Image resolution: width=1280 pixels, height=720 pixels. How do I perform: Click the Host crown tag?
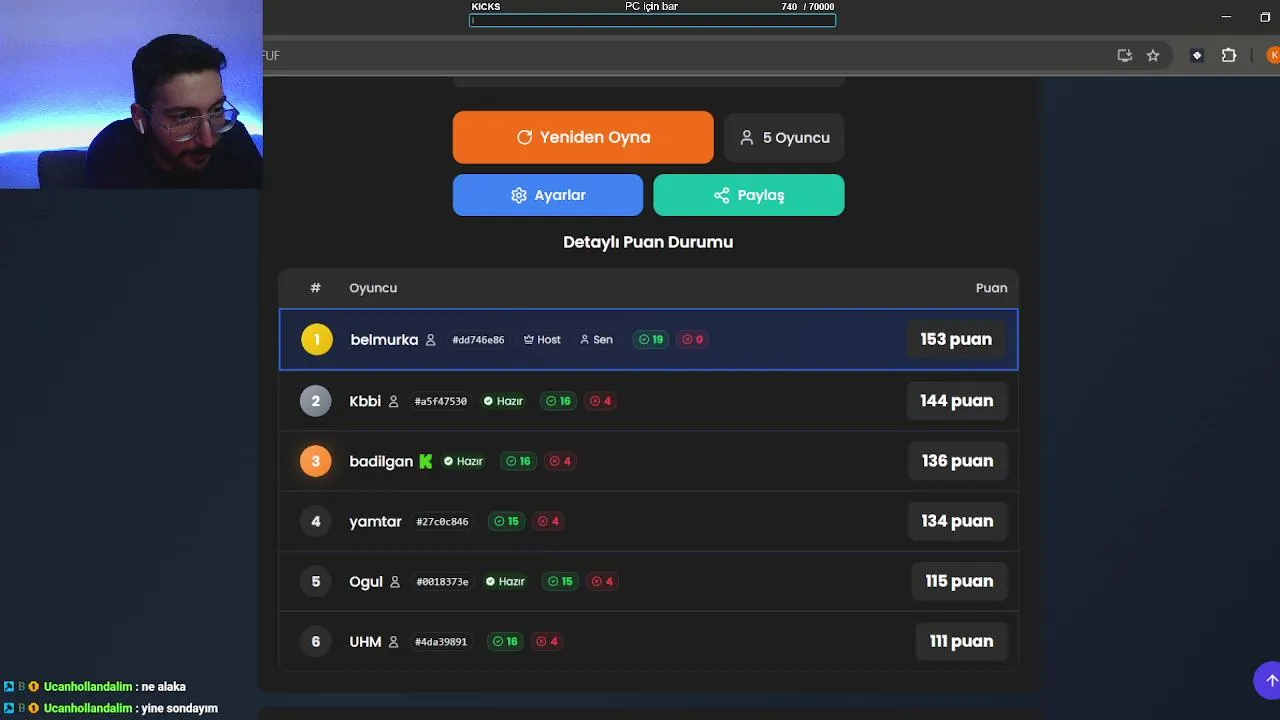[x=542, y=340]
